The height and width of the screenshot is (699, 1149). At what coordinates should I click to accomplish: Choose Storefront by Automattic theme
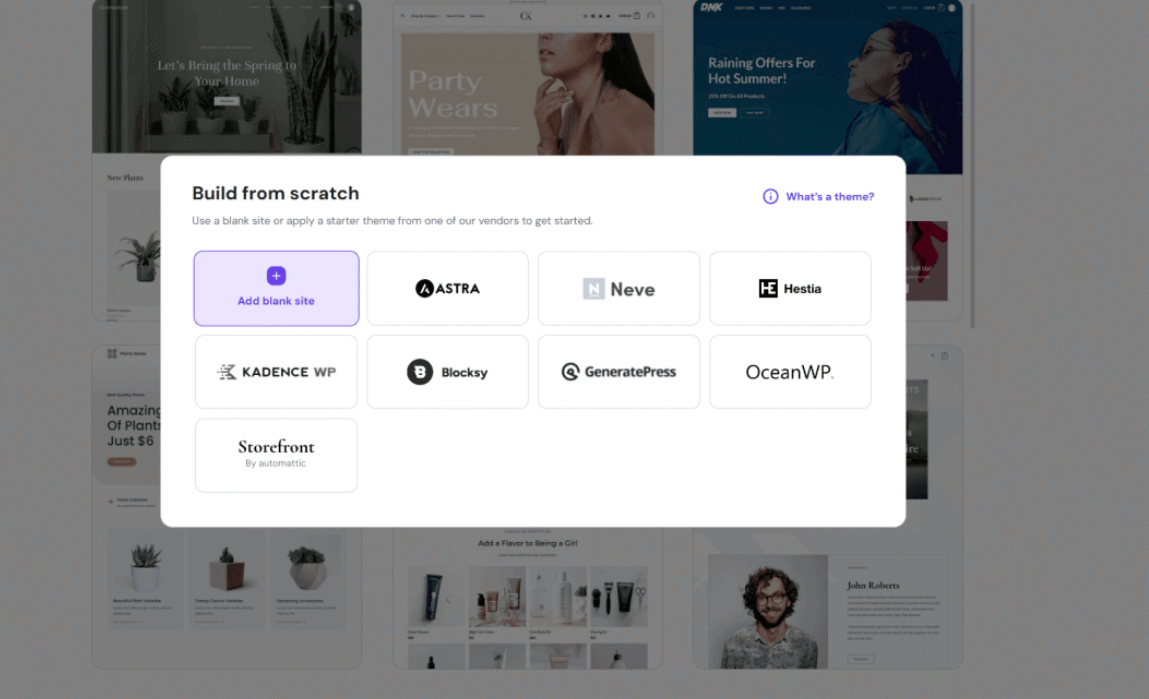tap(276, 455)
